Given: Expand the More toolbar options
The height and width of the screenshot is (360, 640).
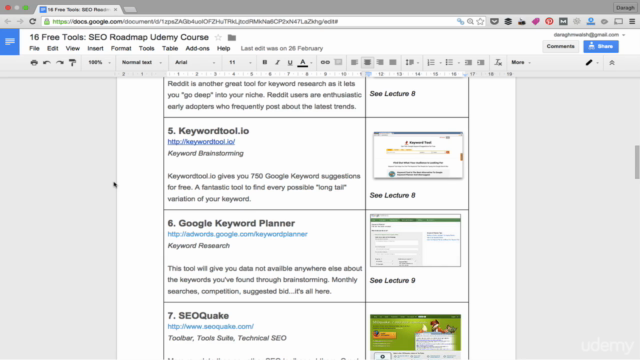Looking at the screenshot, I should [x=521, y=62].
